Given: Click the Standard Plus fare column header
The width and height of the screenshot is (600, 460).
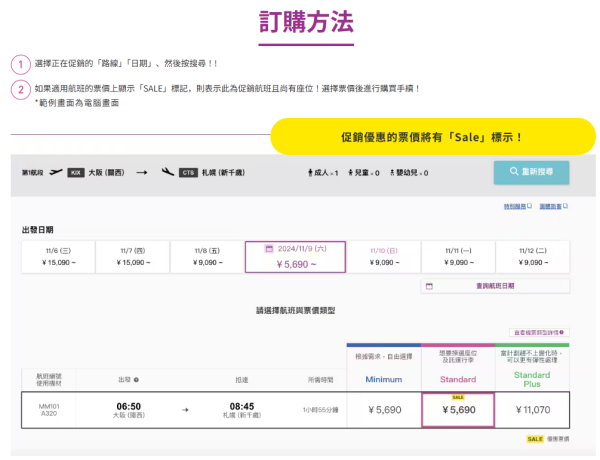Looking at the screenshot, I should [x=532, y=367].
